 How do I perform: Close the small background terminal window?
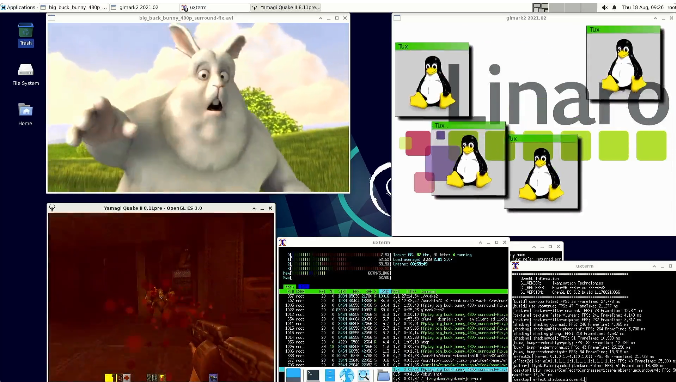pyautogui.click(x=558, y=247)
